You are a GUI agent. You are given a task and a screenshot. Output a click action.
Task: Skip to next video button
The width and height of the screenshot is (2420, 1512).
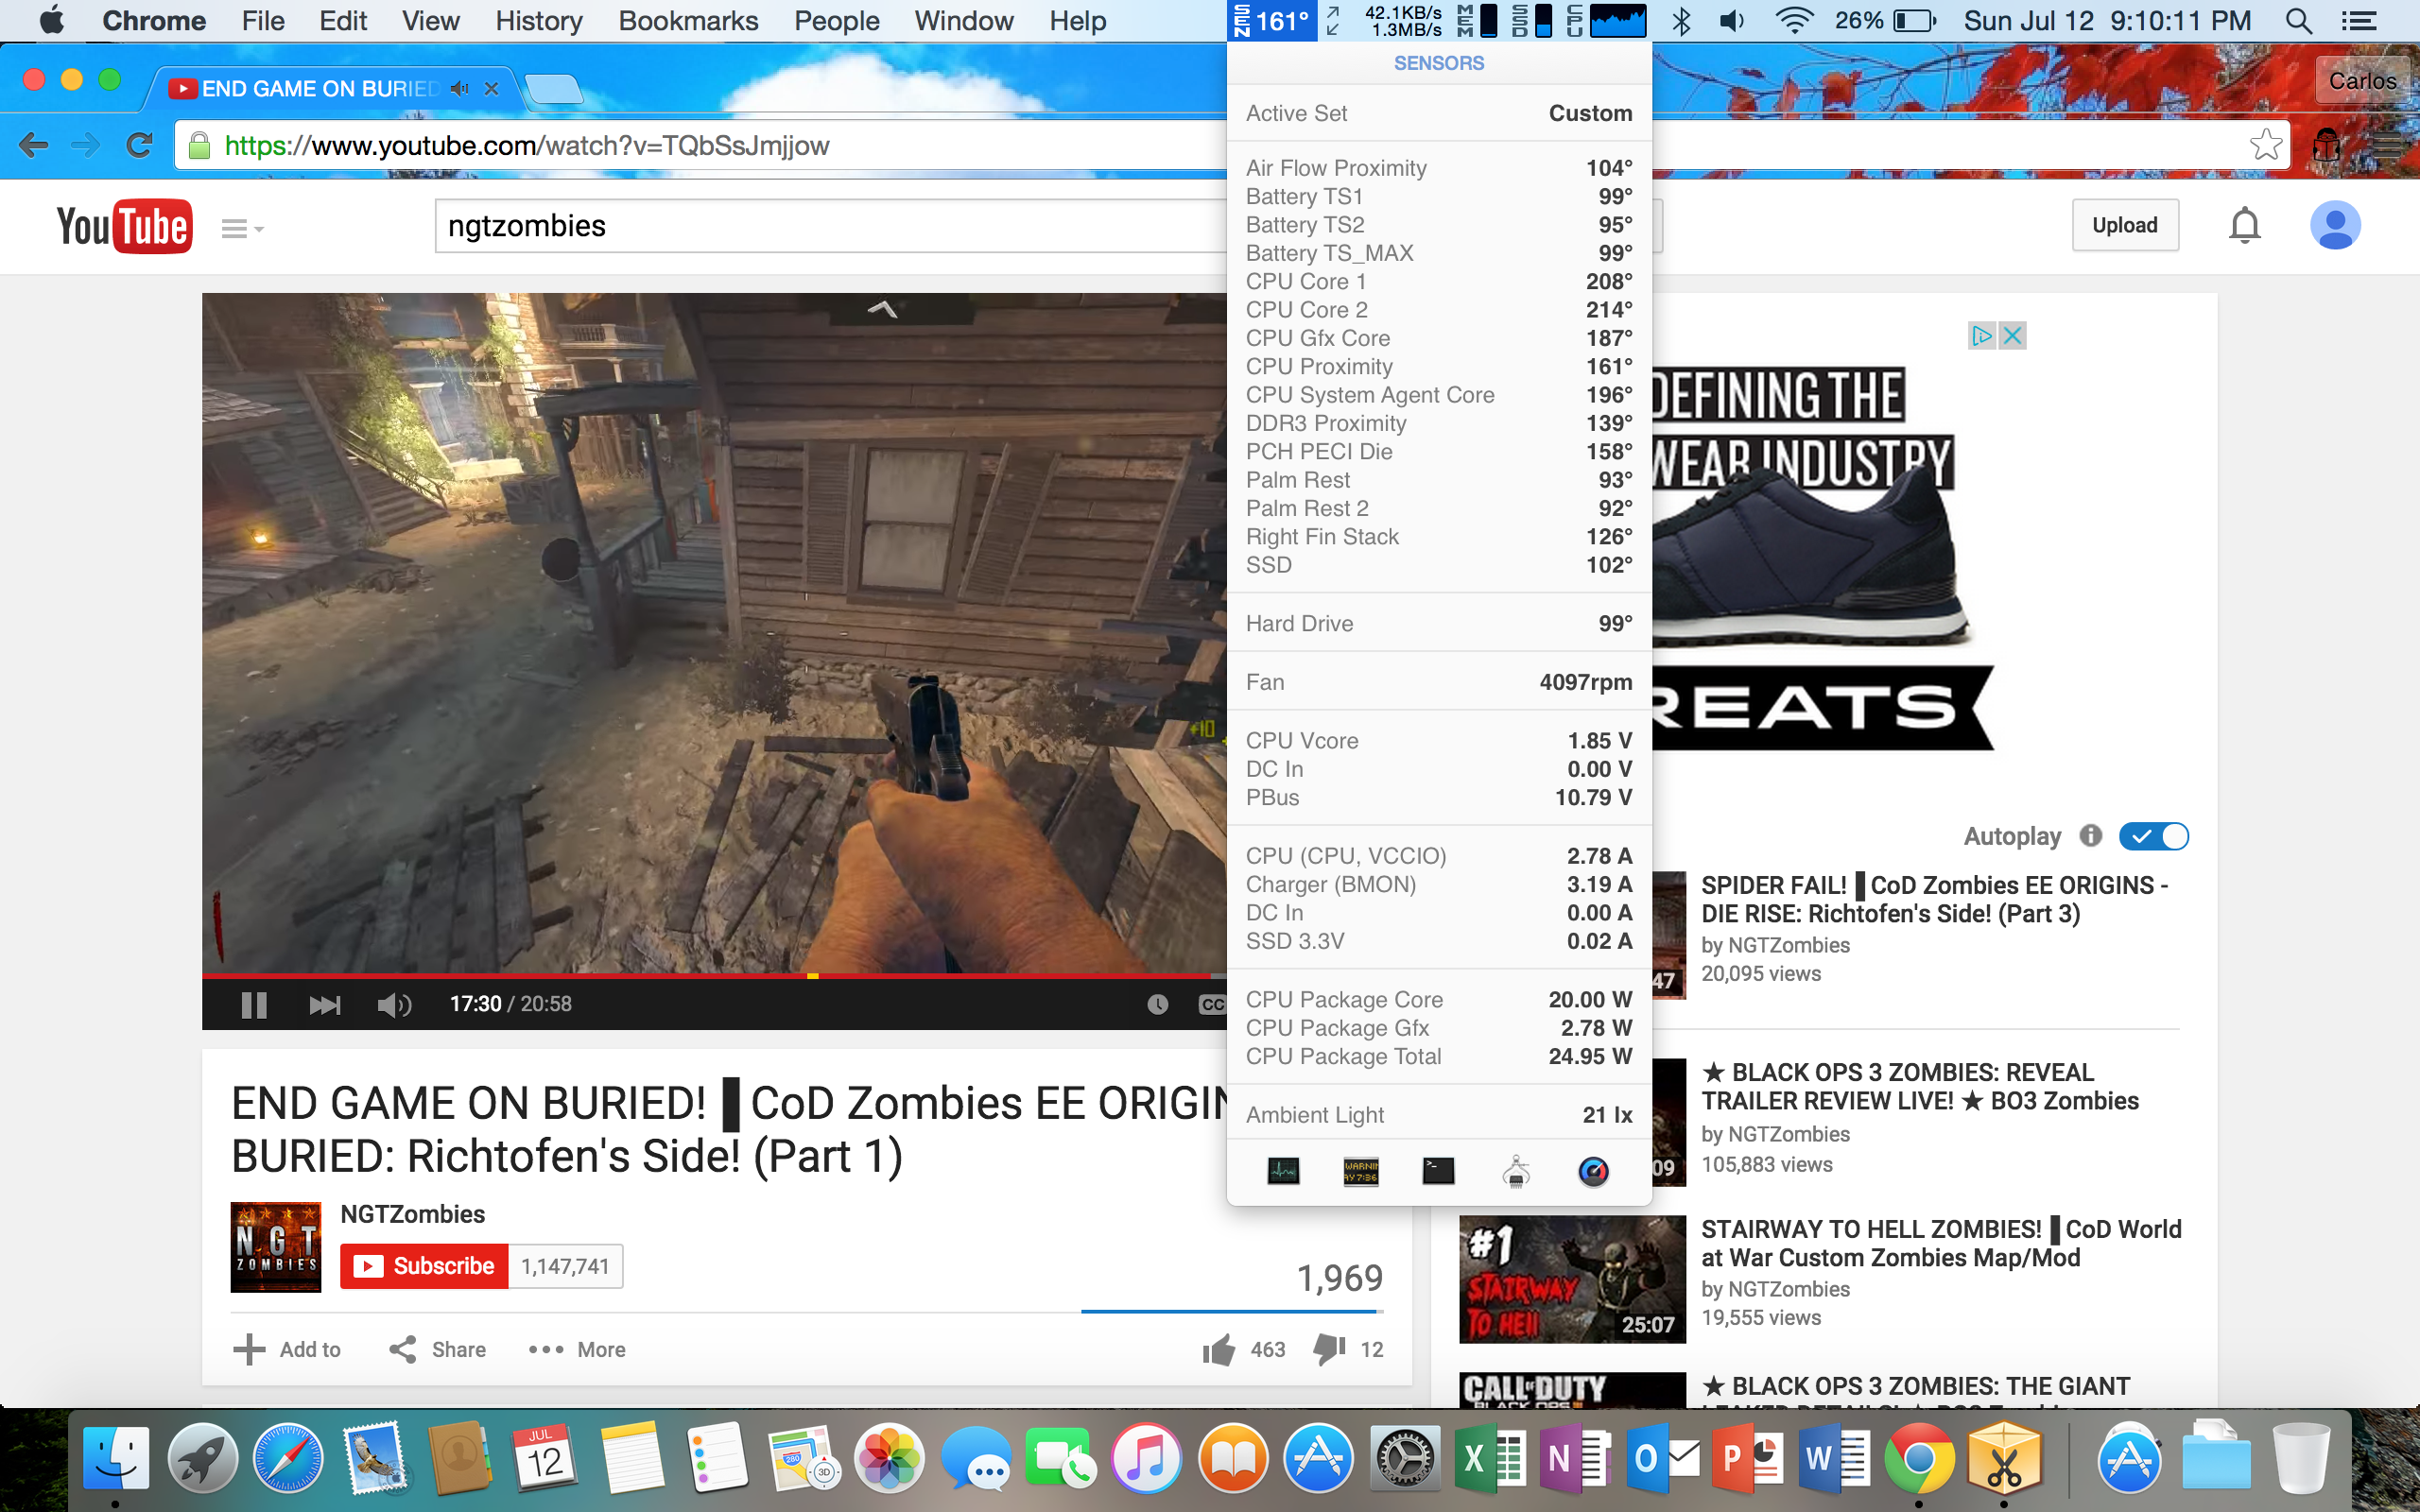click(324, 1004)
